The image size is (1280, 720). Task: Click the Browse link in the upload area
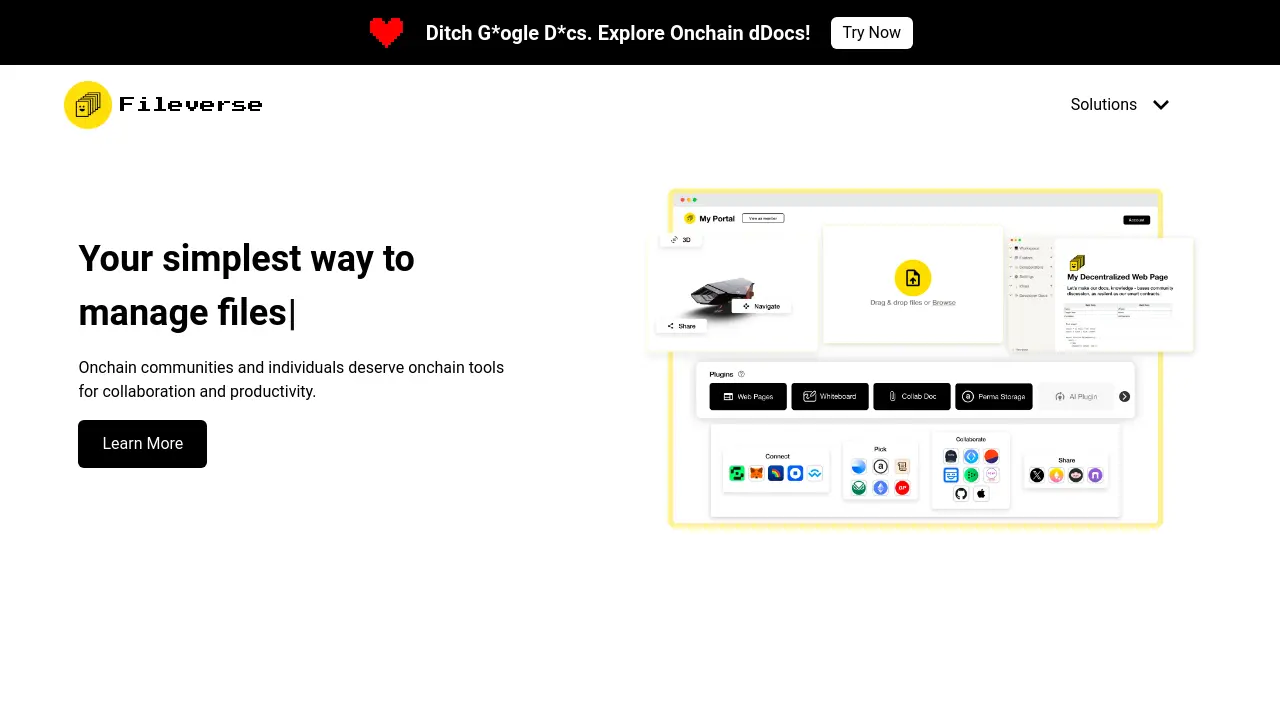pyautogui.click(x=944, y=302)
